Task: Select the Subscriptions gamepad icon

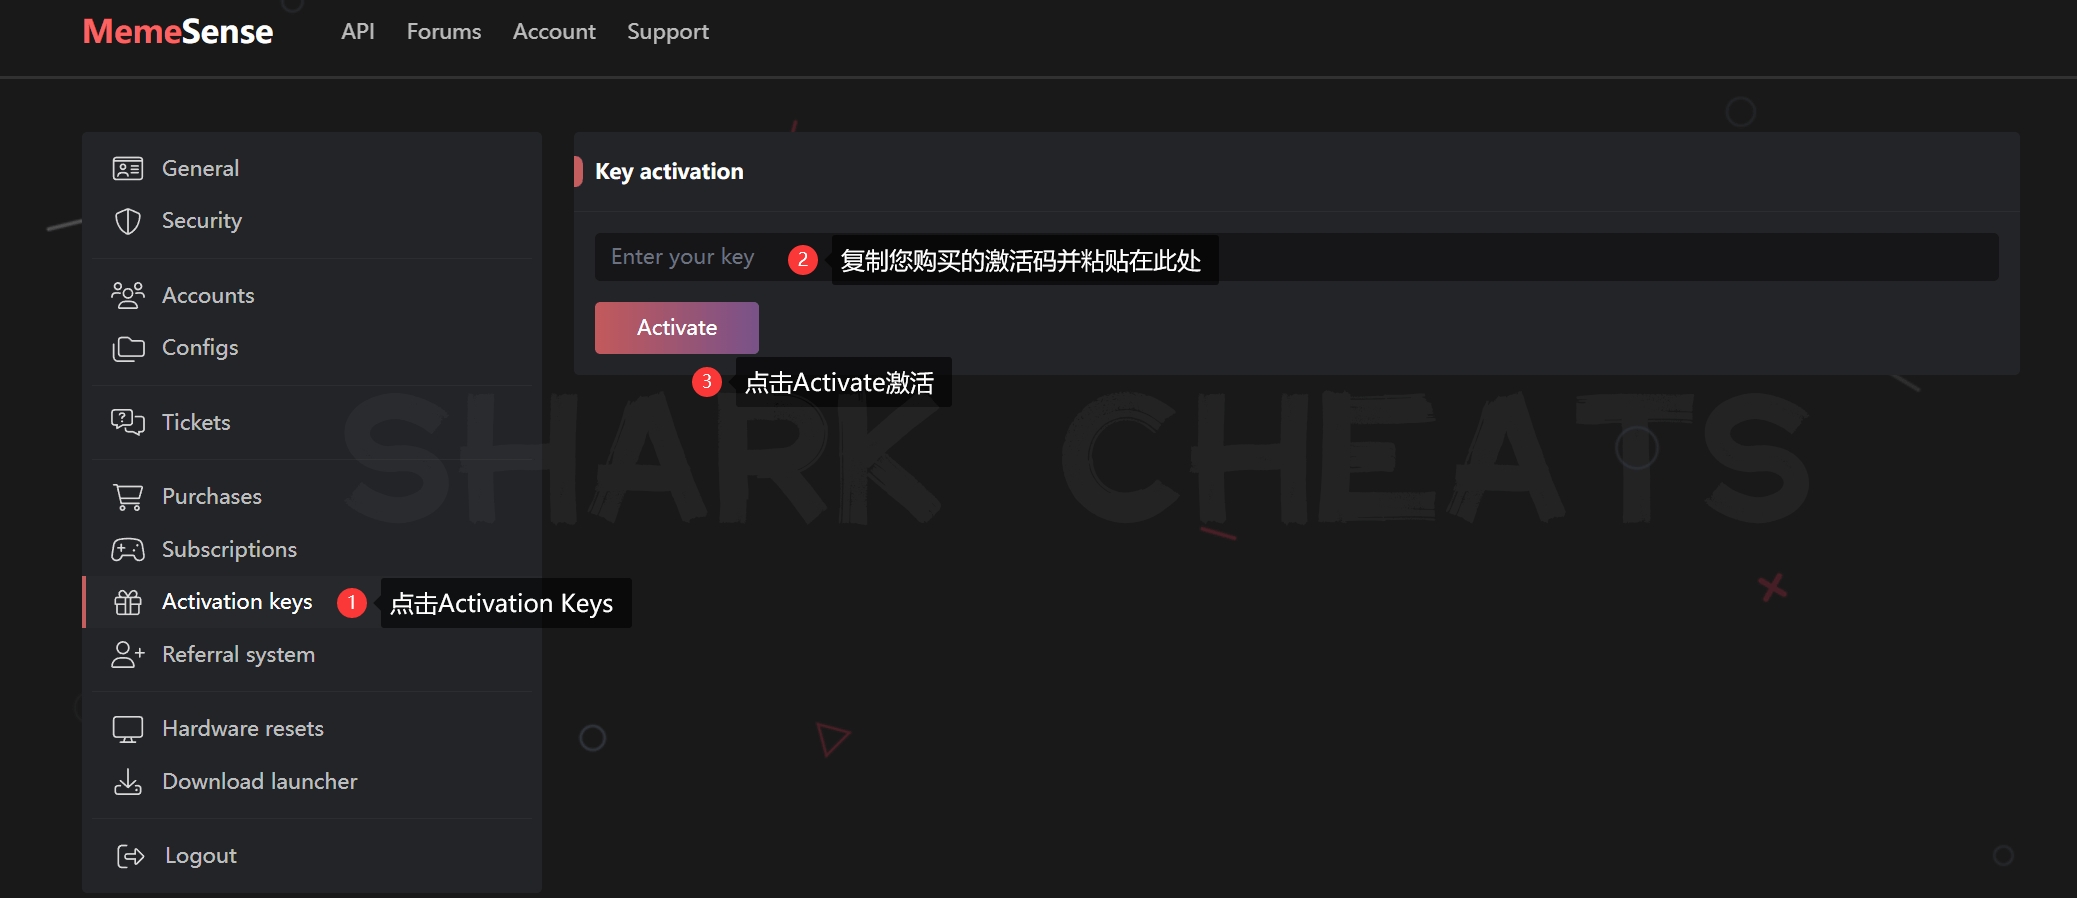Action: (x=128, y=549)
